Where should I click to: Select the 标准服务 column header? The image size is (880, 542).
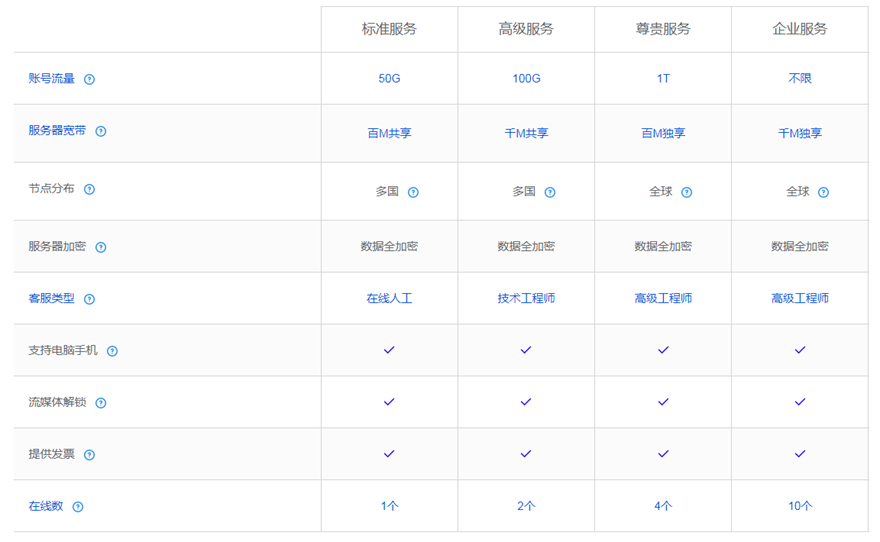(389, 29)
